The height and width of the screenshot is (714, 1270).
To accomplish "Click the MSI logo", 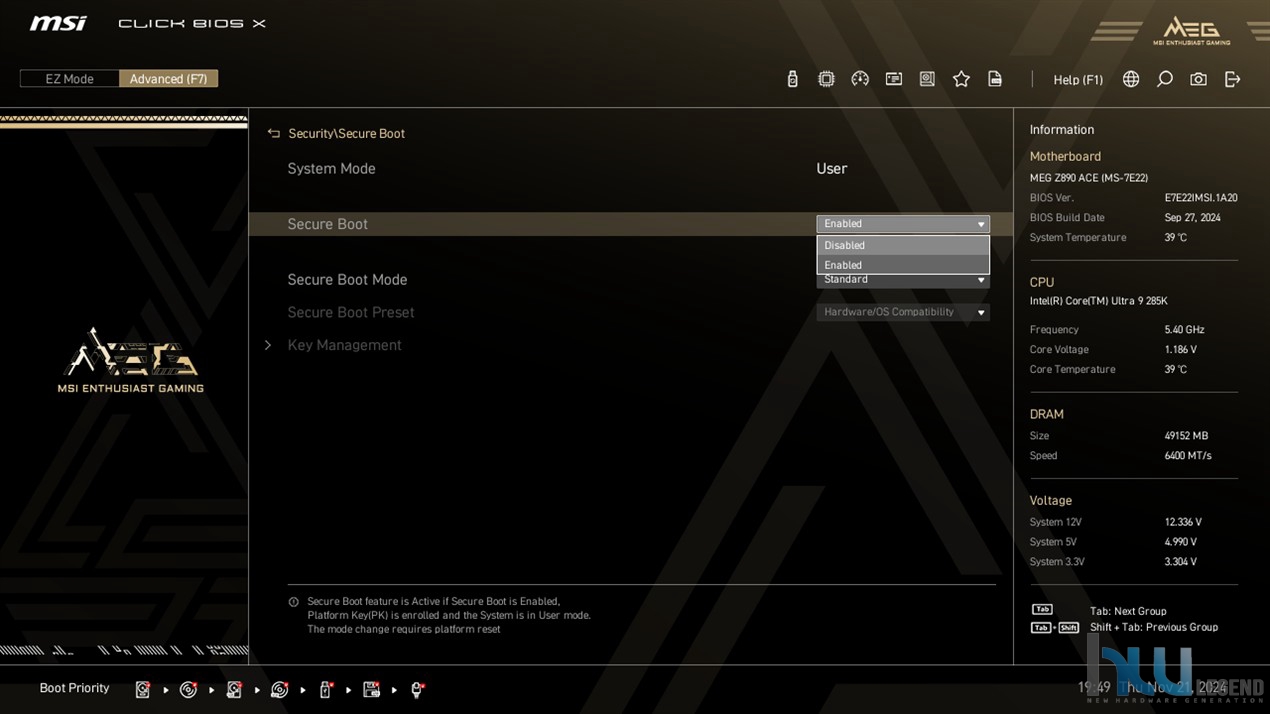I will click(58, 23).
